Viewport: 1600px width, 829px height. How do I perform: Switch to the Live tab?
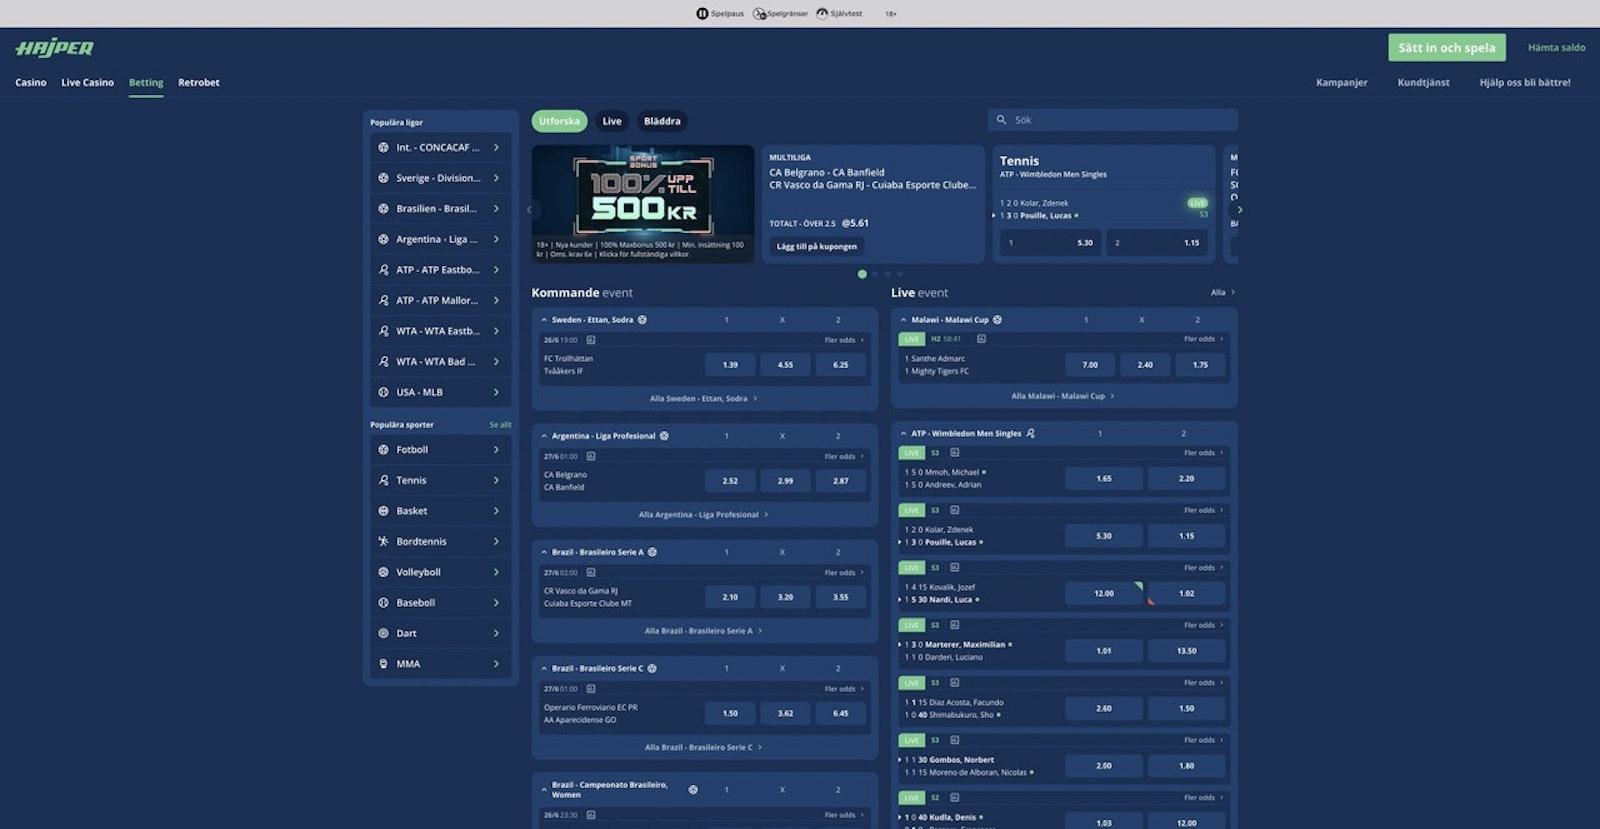pyautogui.click(x=611, y=121)
